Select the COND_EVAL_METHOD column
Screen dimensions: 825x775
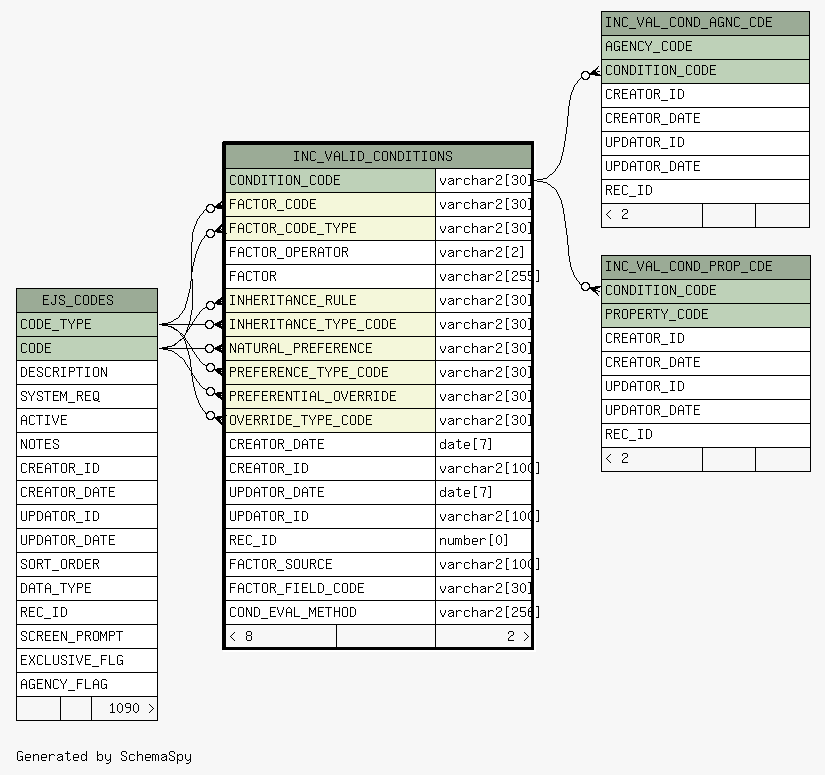point(330,612)
